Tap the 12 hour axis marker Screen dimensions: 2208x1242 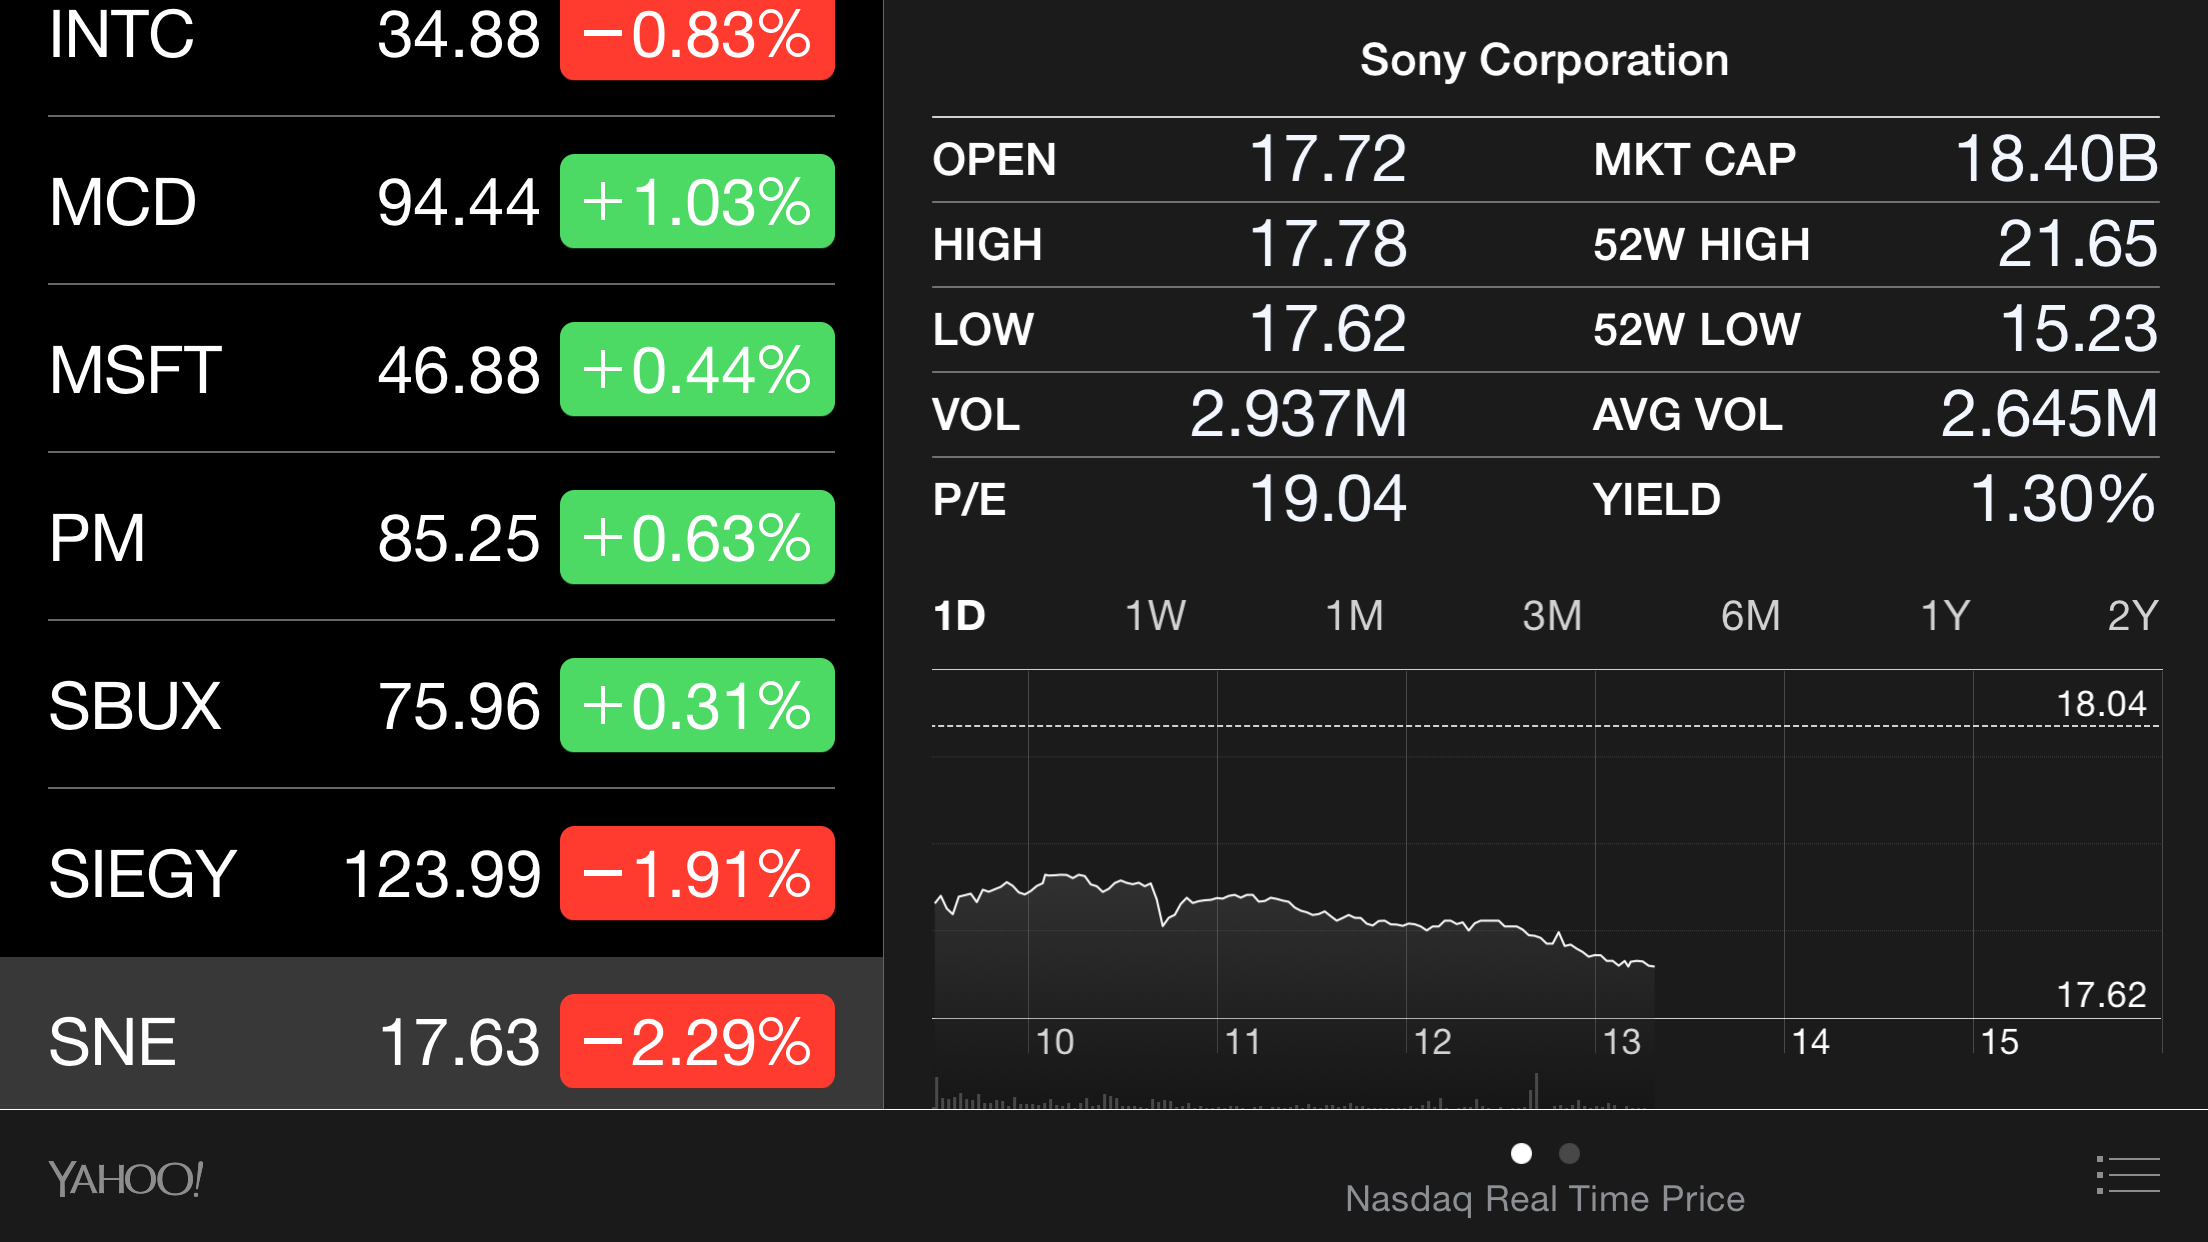coord(1432,1042)
